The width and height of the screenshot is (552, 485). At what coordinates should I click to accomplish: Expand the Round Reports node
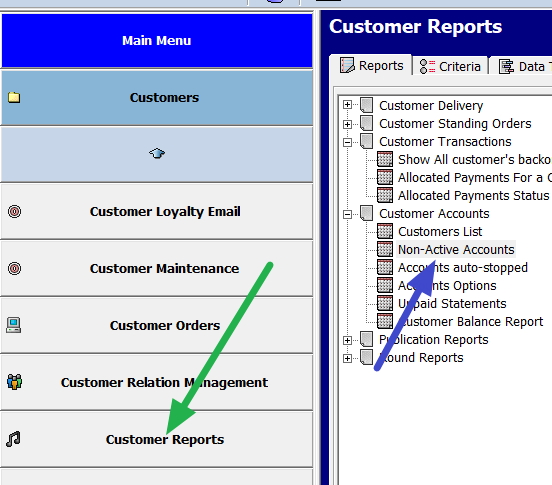[347, 359]
